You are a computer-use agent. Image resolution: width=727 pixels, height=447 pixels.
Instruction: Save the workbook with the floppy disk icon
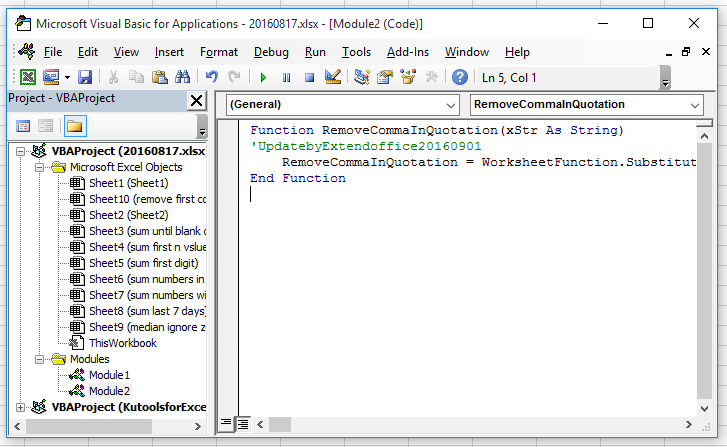(85, 77)
